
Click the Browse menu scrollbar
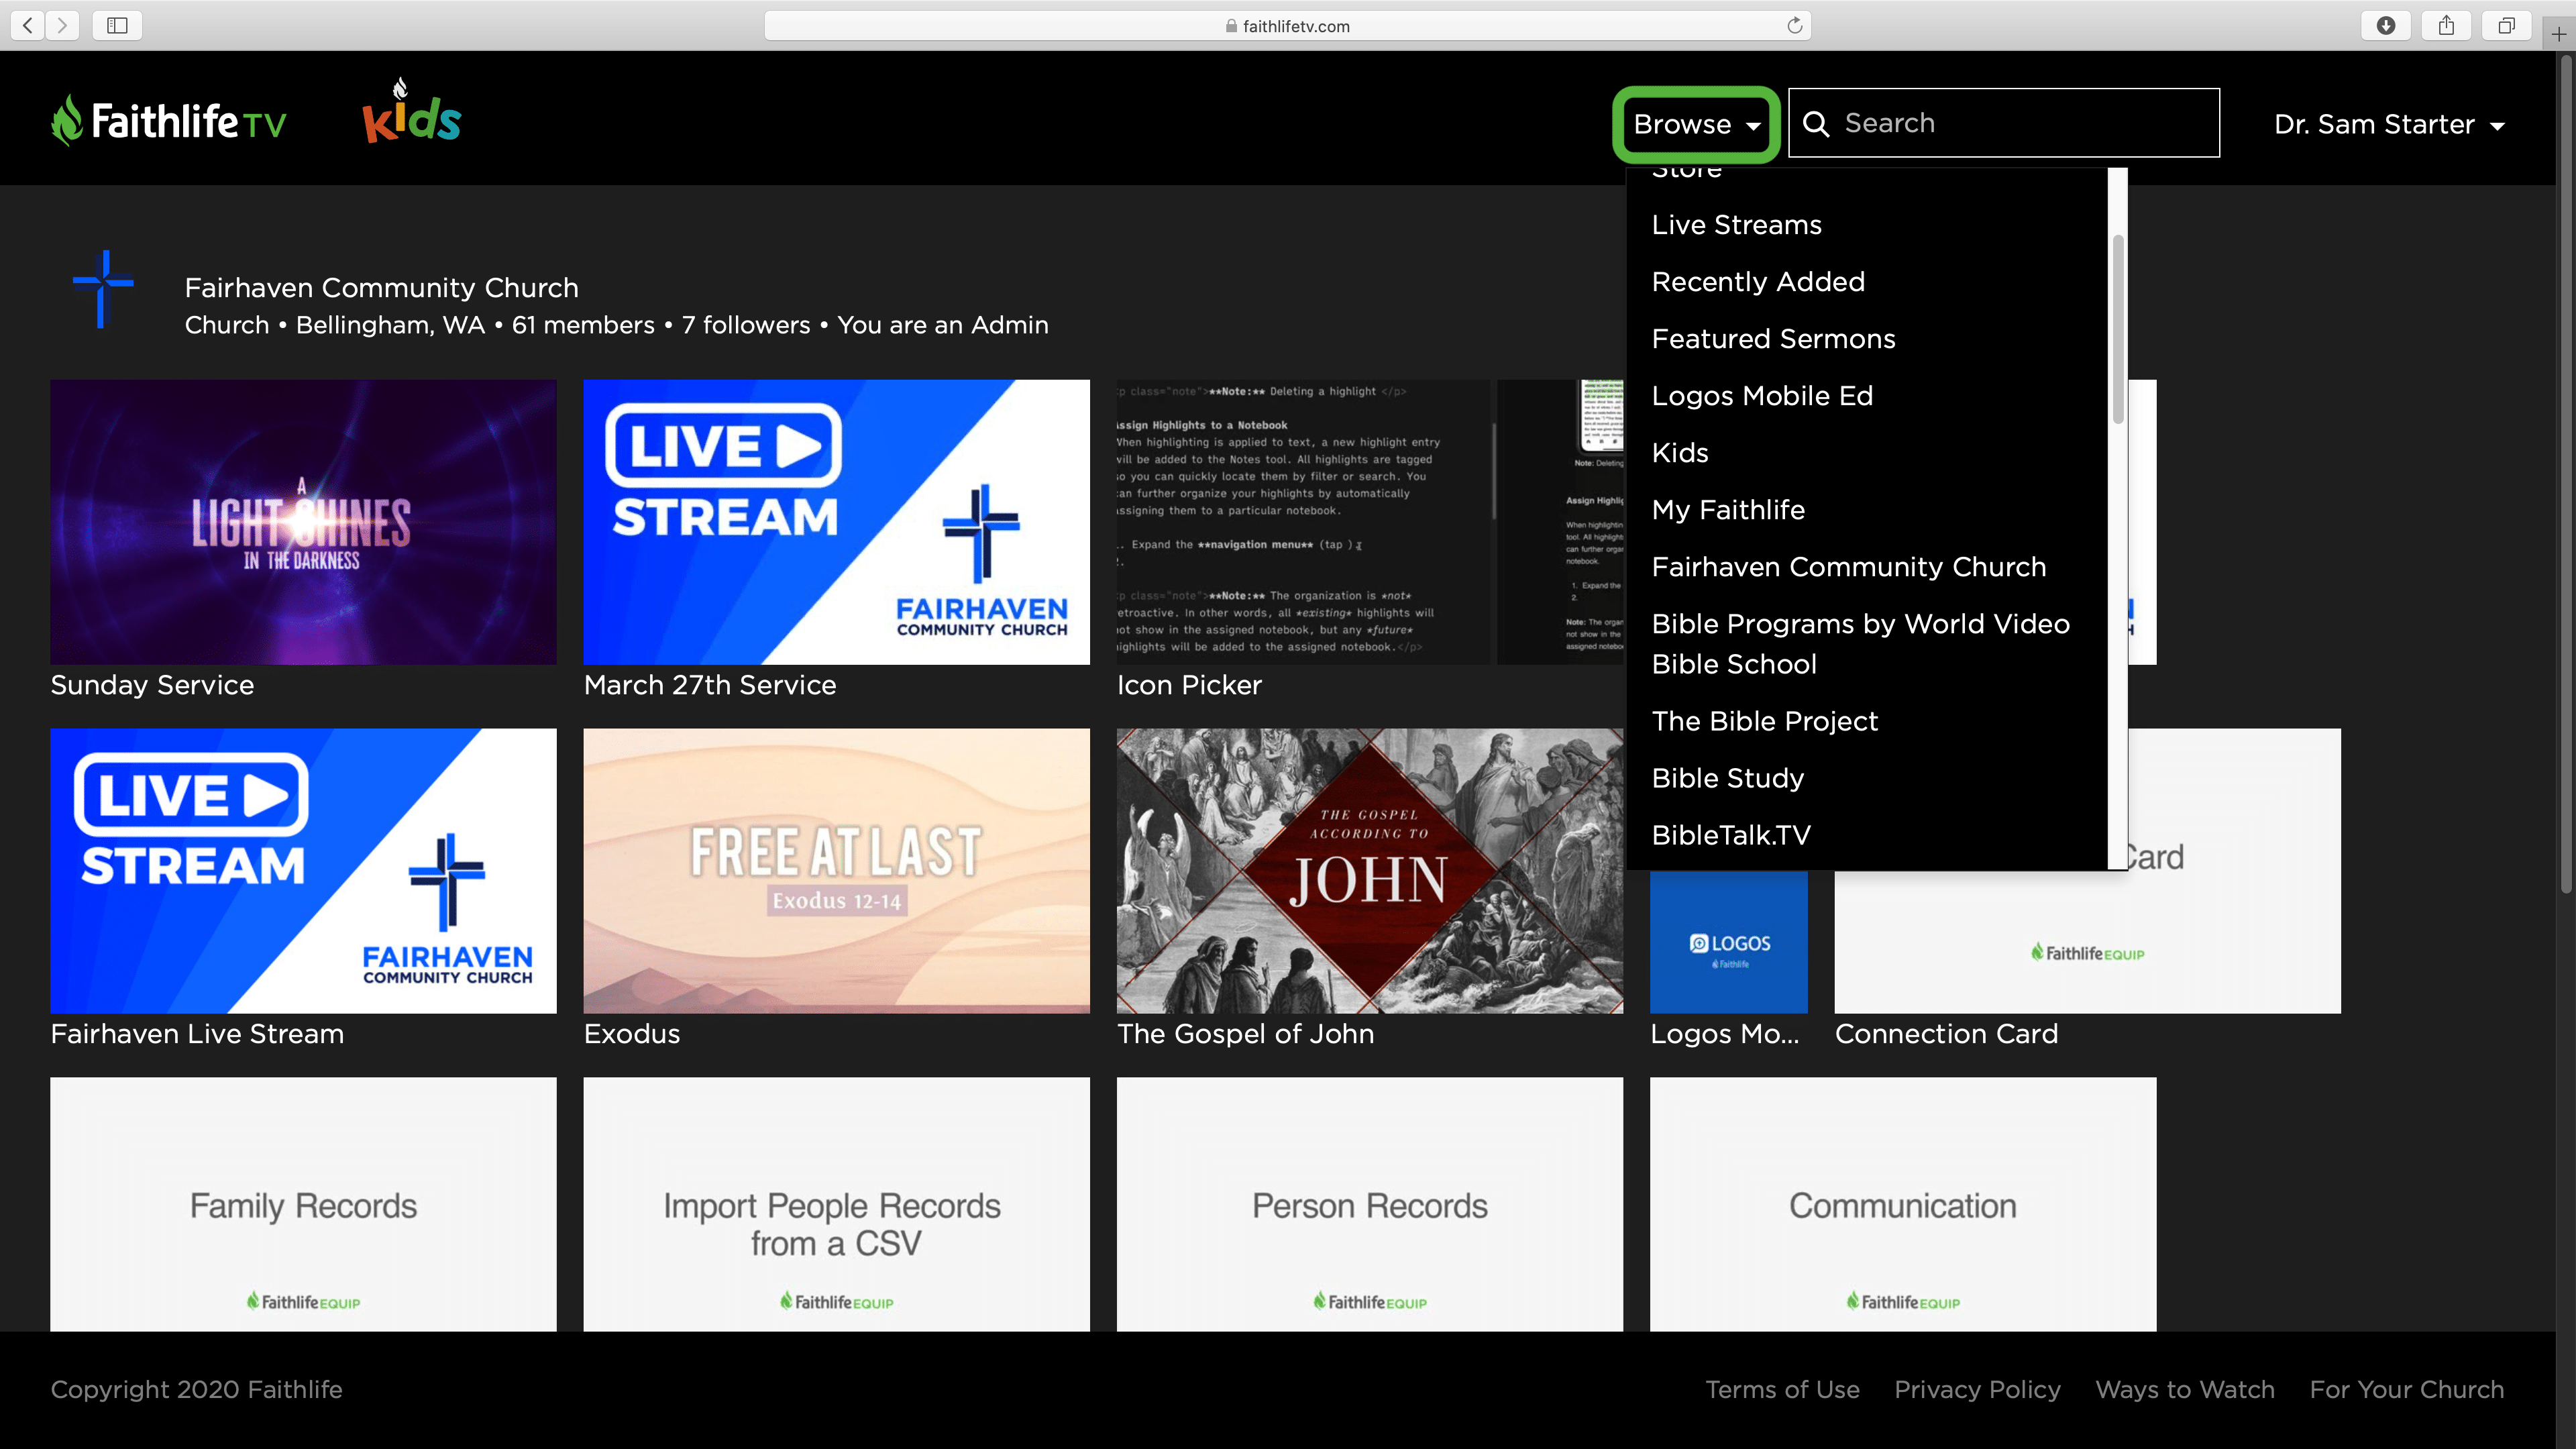2117,329
